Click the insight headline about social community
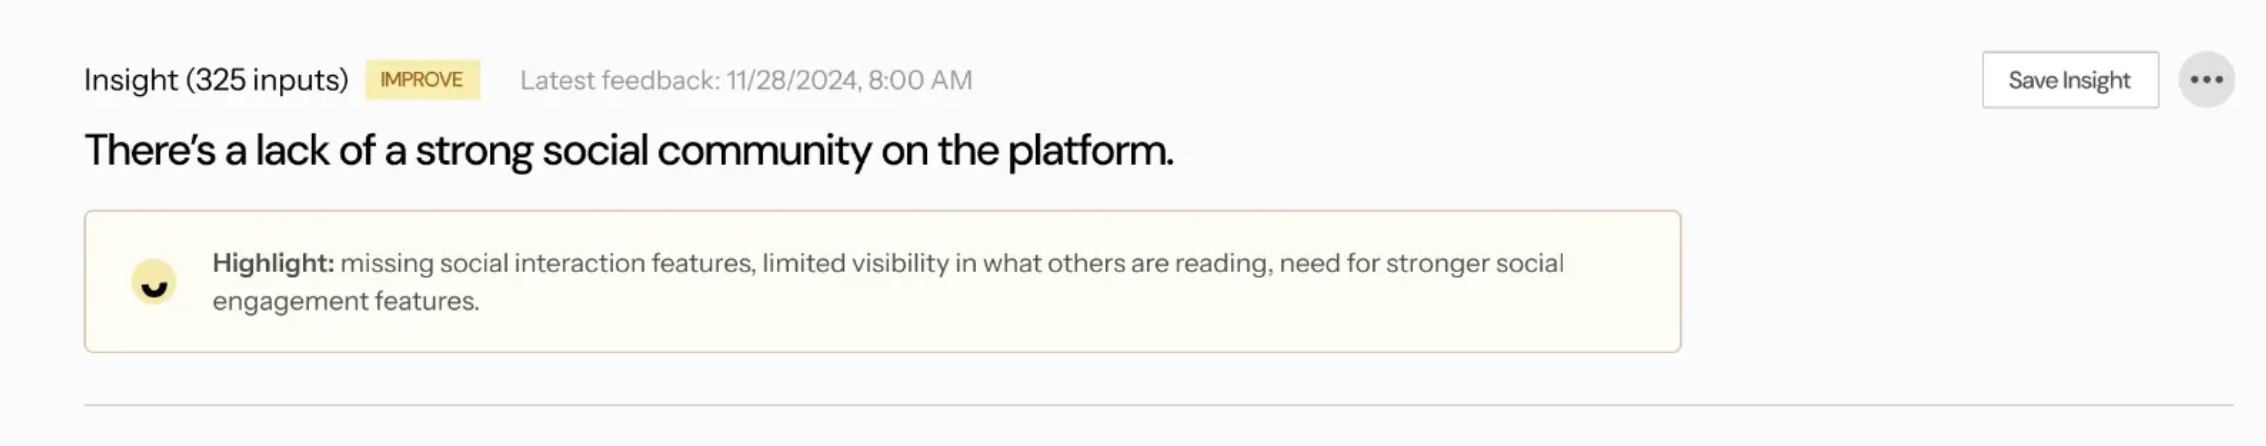Screen dimensions: 2266x446 (628, 151)
